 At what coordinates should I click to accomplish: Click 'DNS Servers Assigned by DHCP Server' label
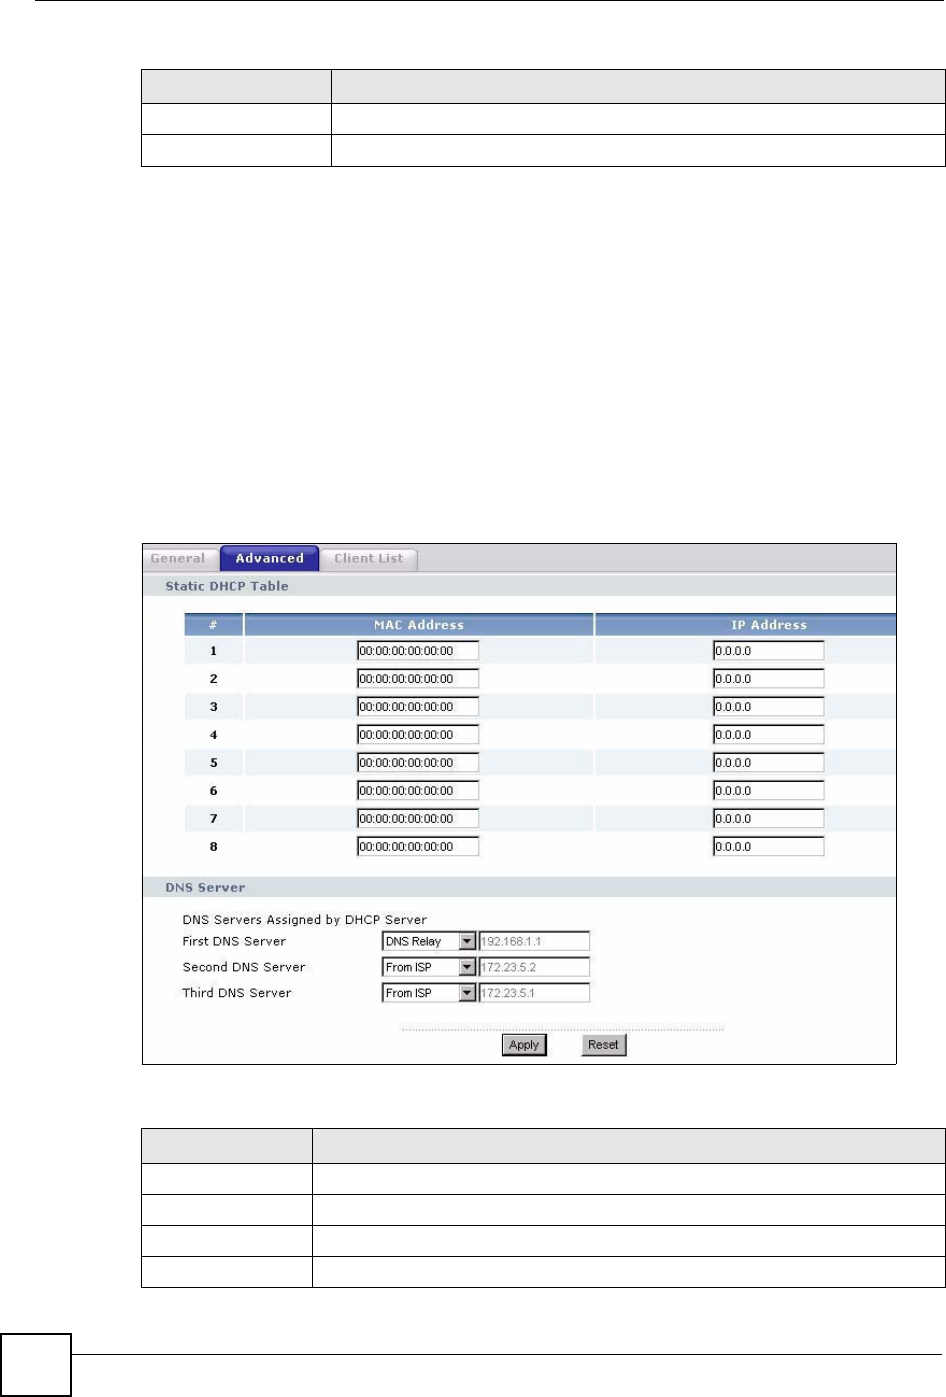click(304, 920)
